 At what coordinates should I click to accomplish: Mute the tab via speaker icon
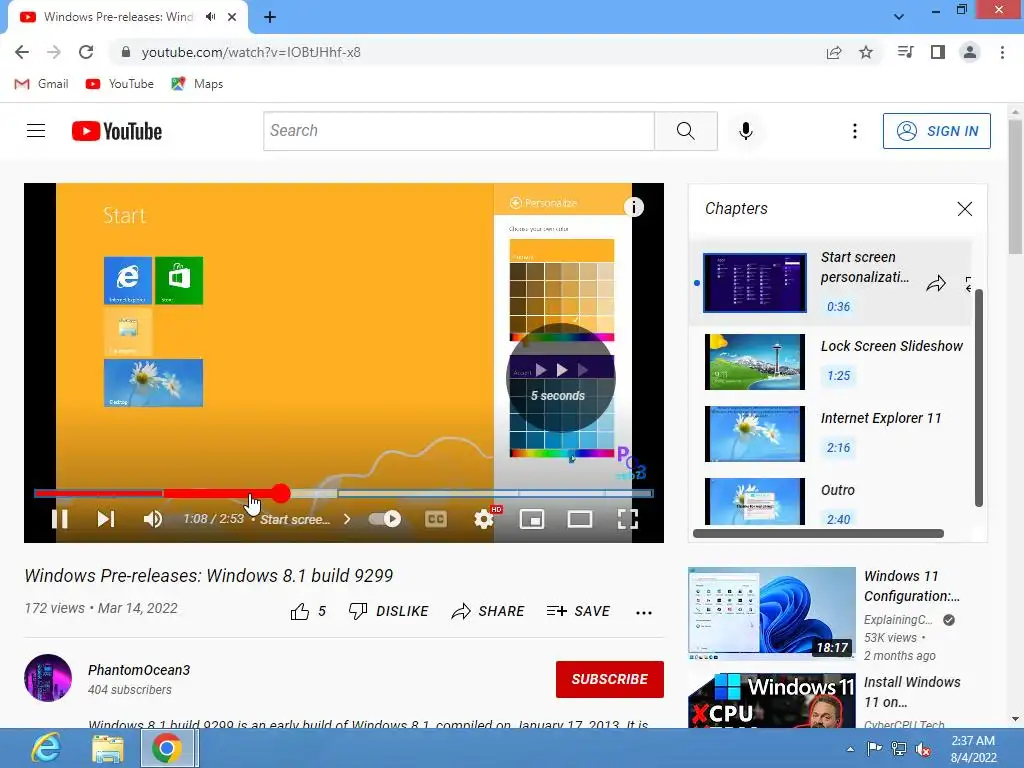click(x=210, y=17)
